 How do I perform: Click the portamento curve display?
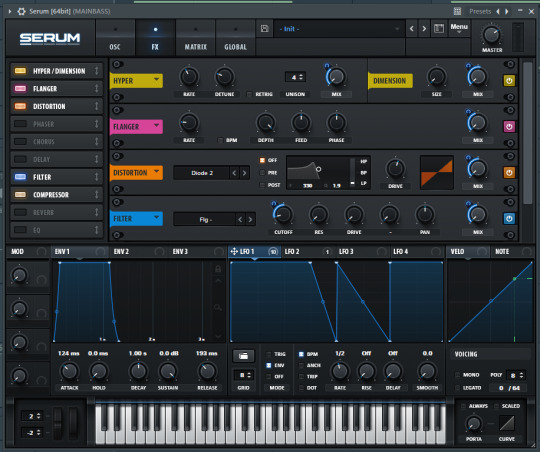click(507, 423)
